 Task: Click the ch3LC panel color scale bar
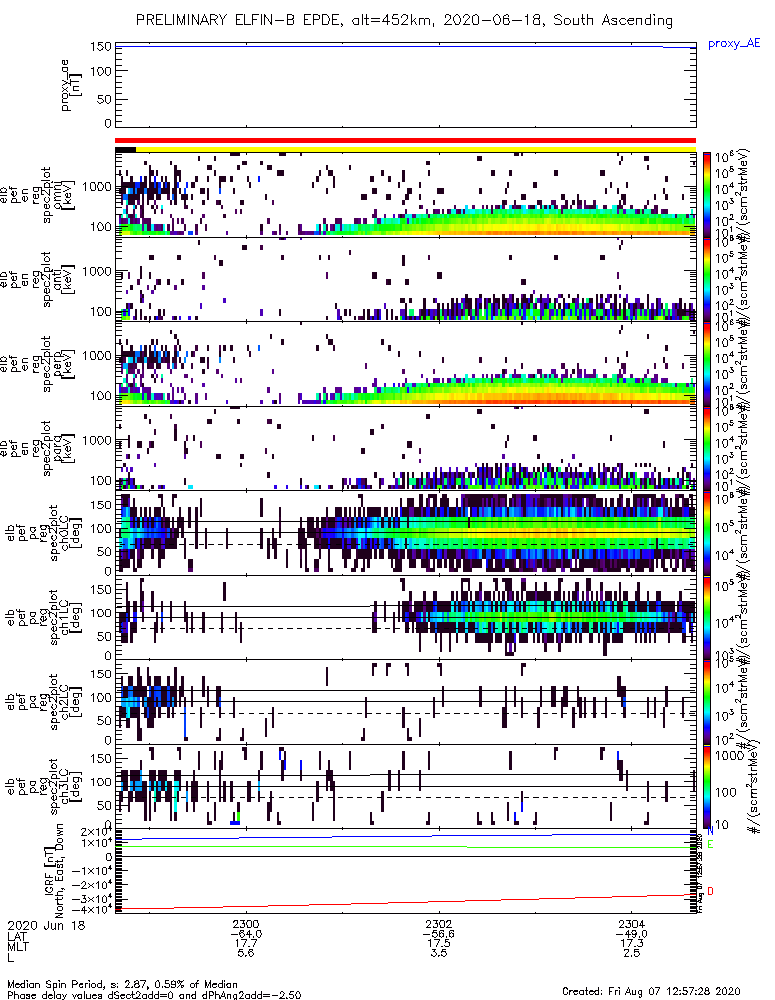[x=707, y=786]
